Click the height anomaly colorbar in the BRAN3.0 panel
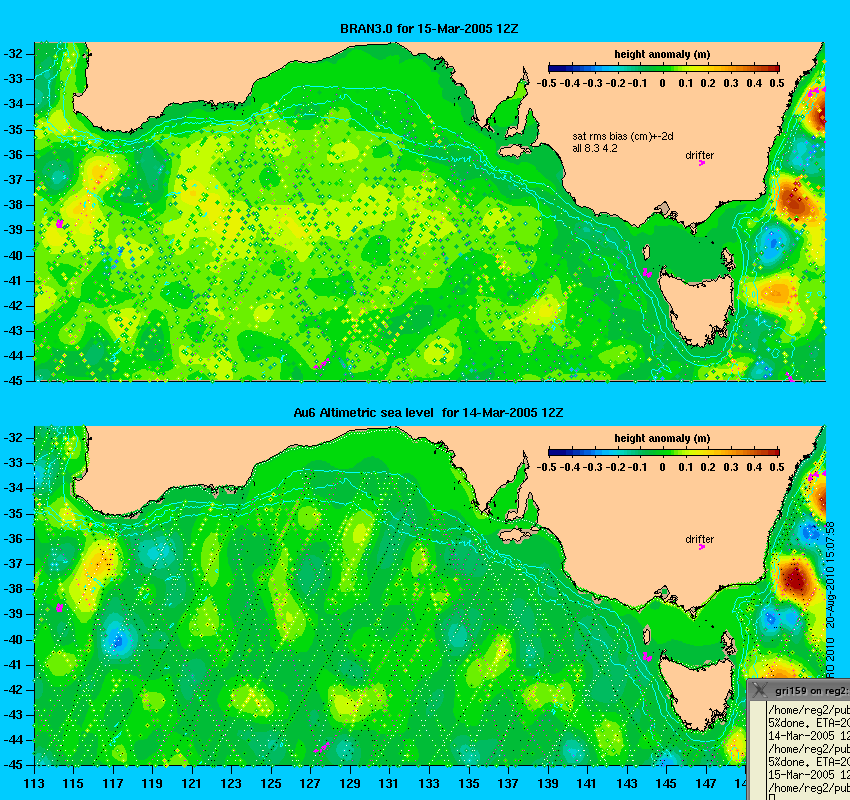 tap(664, 68)
